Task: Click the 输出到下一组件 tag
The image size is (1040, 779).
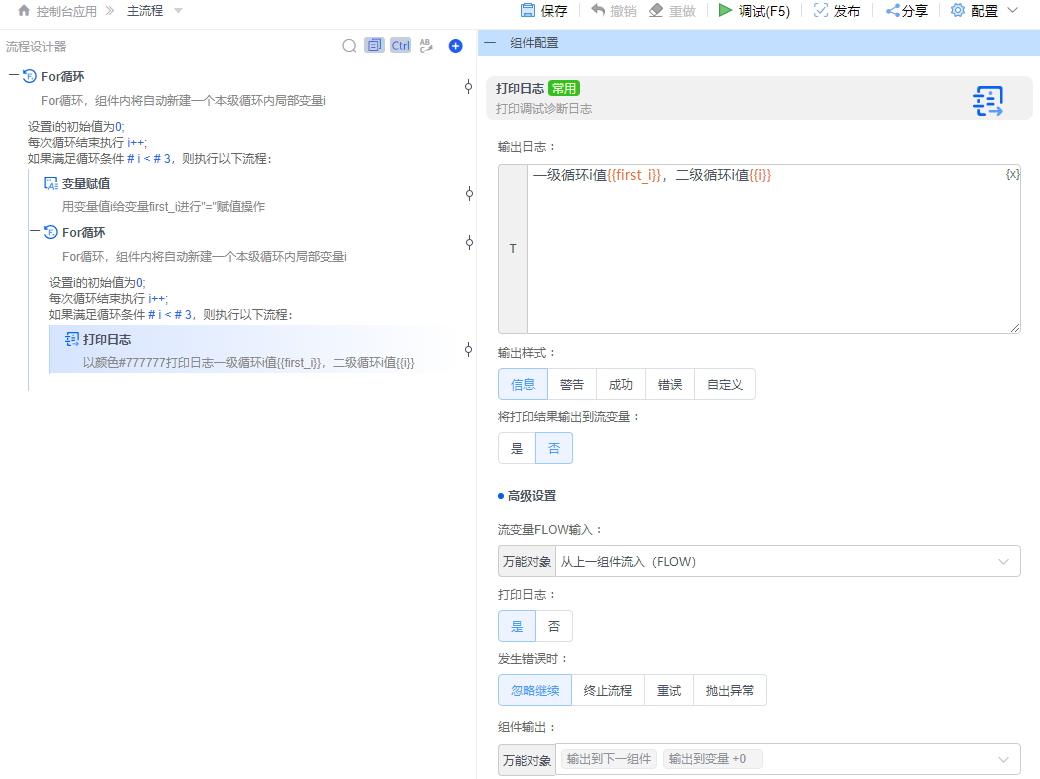Action: pos(609,758)
